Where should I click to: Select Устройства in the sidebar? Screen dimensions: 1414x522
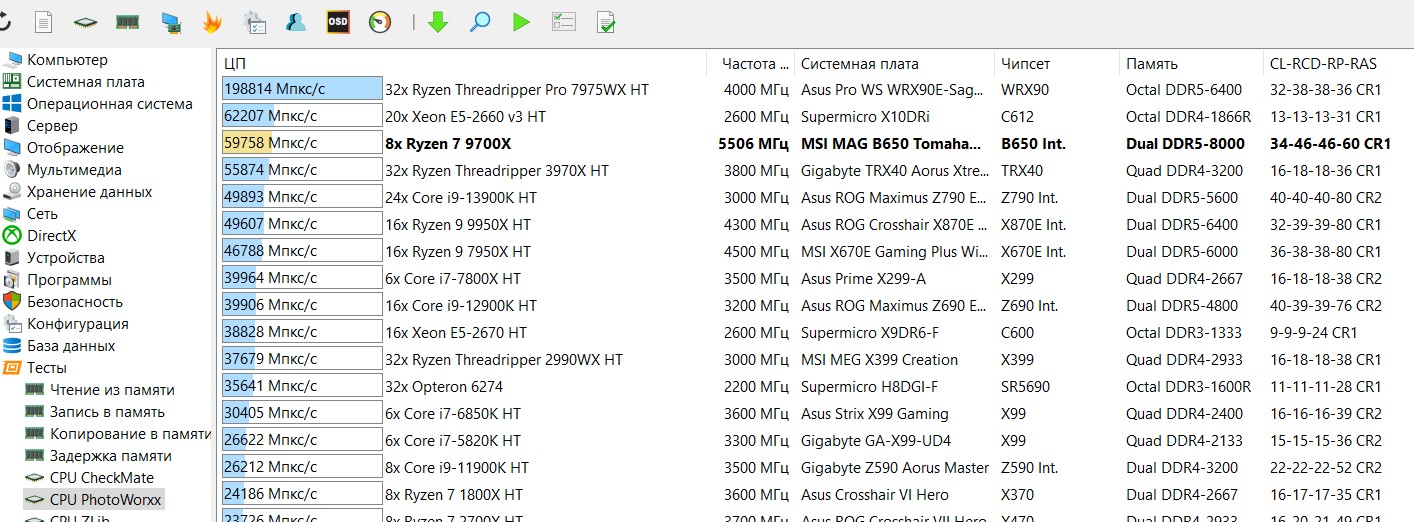[x=65, y=258]
